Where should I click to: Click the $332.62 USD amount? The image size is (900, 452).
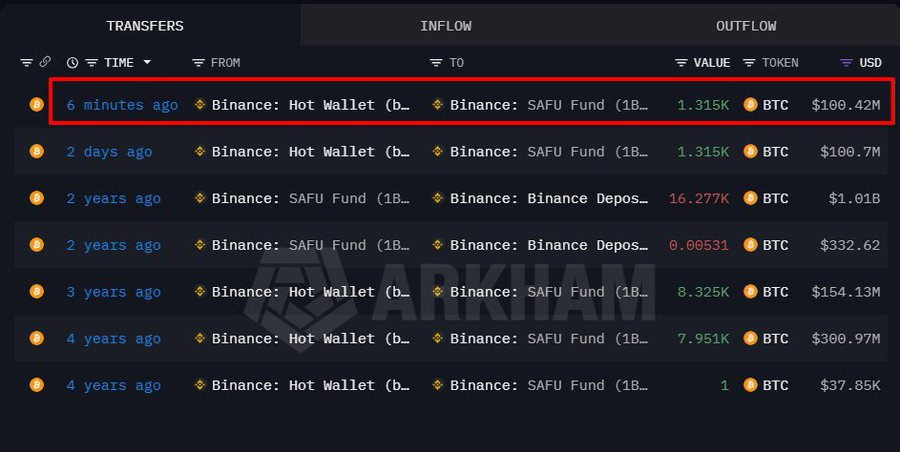tap(850, 245)
